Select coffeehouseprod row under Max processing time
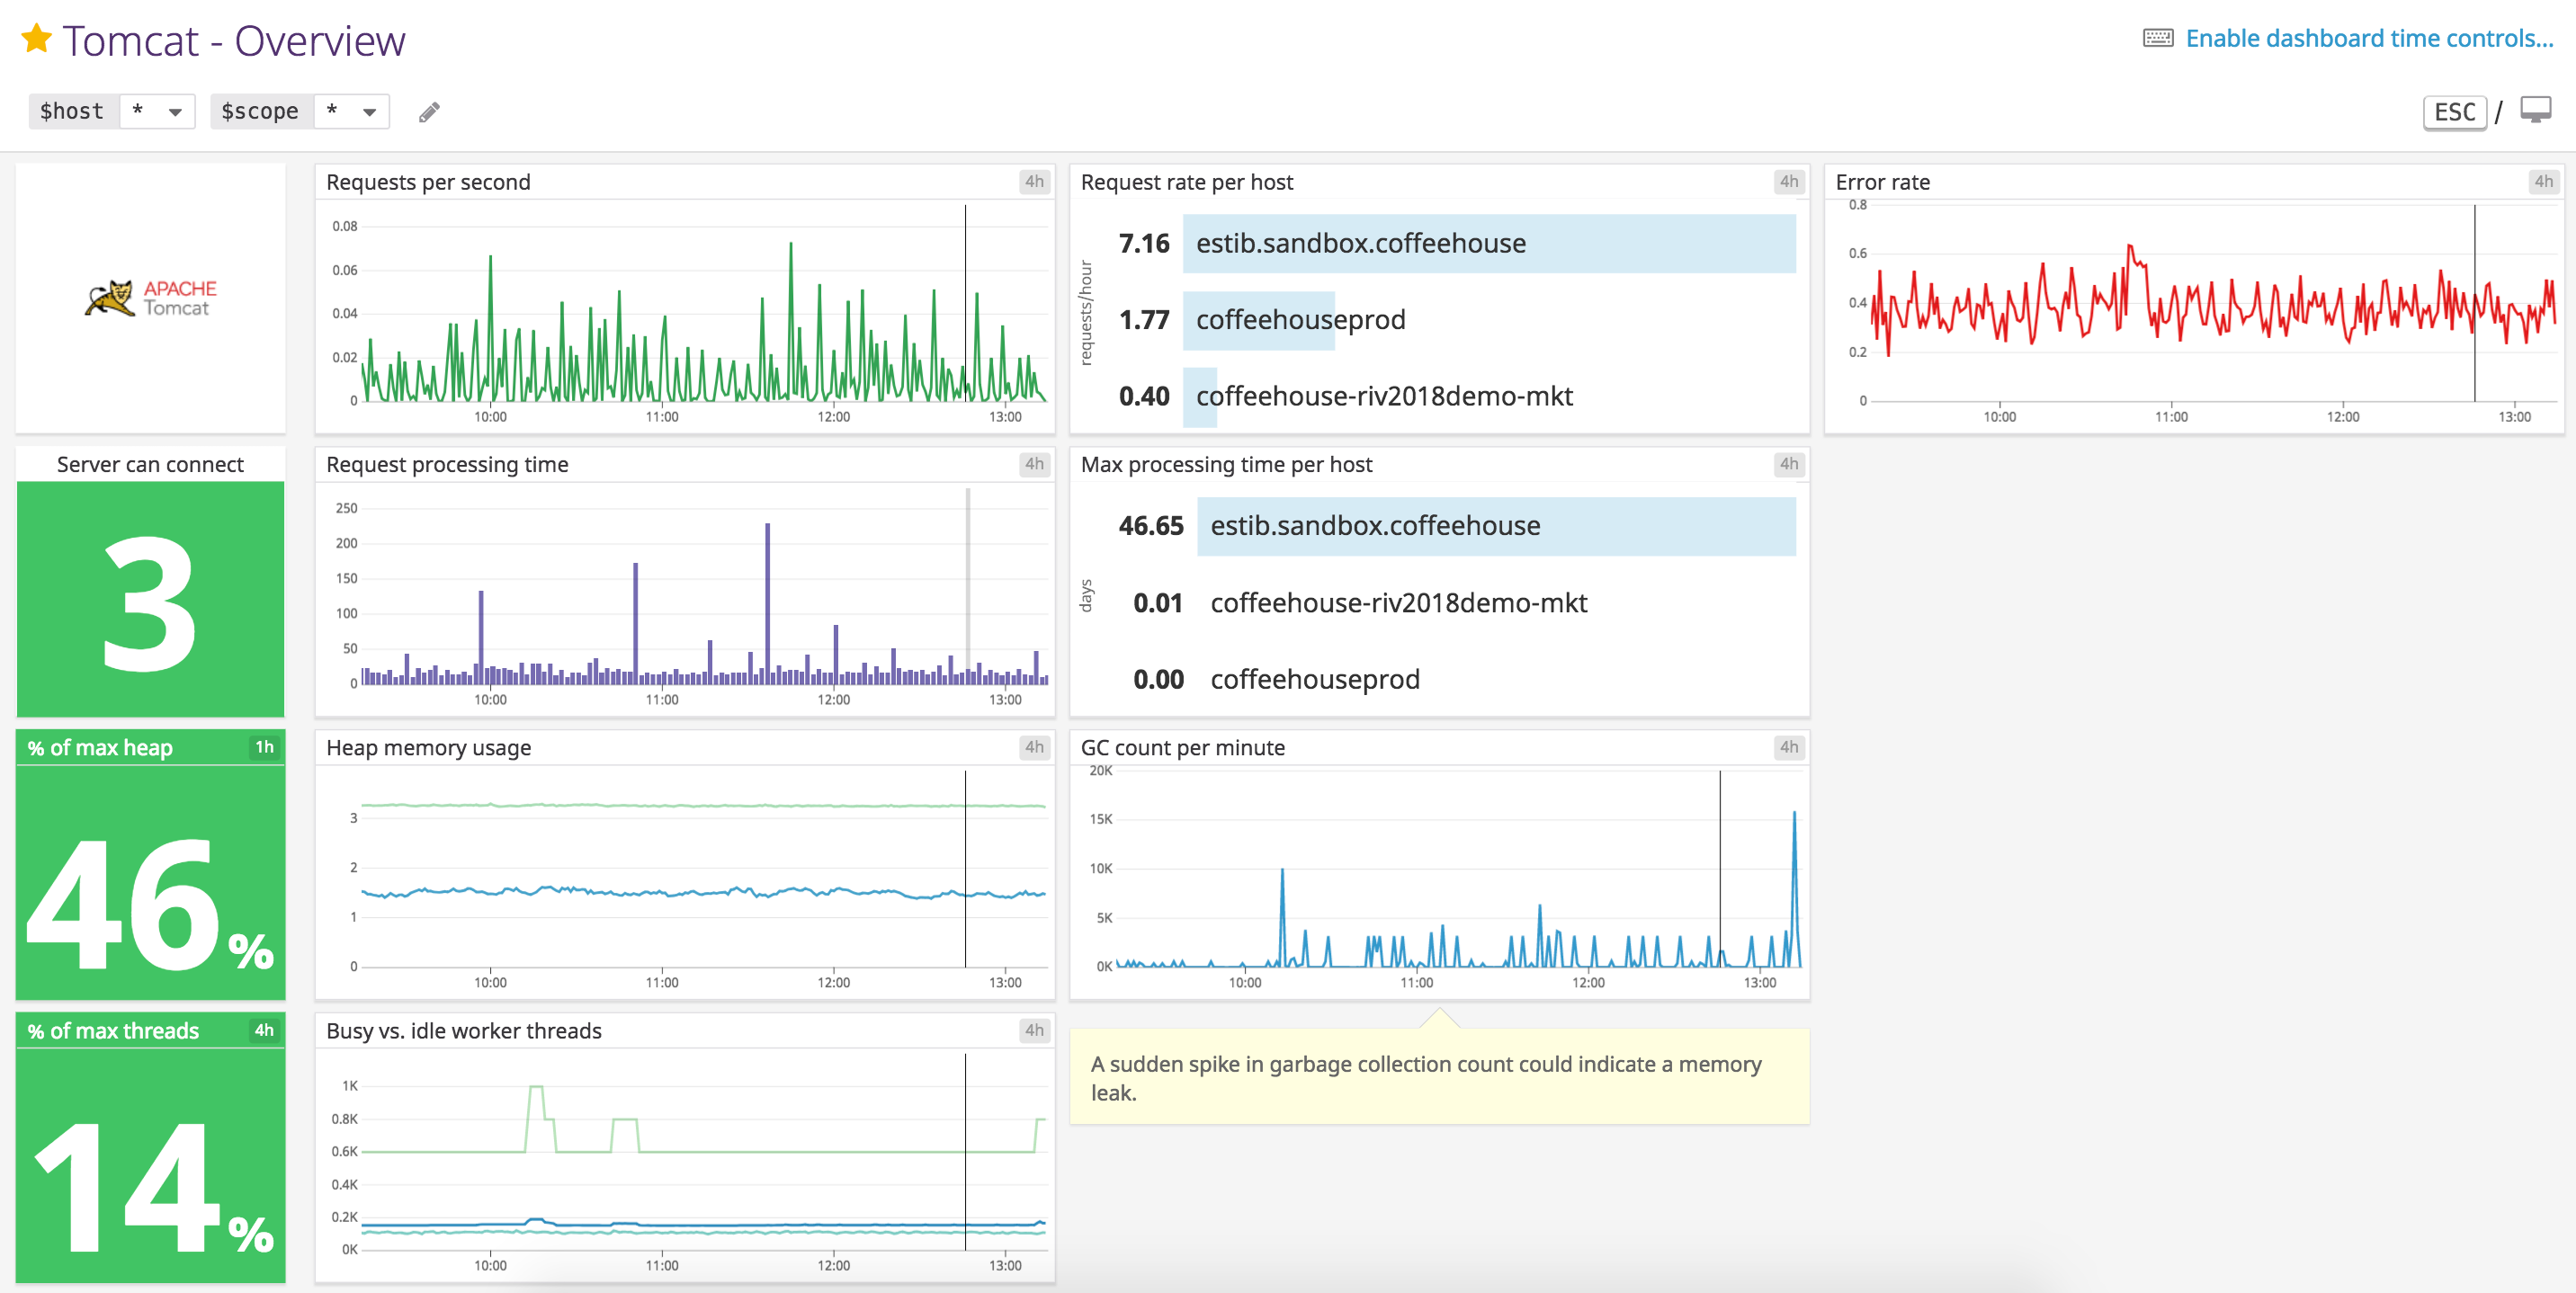Image resolution: width=2576 pixels, height=1293 pixels. (1315, 679)
